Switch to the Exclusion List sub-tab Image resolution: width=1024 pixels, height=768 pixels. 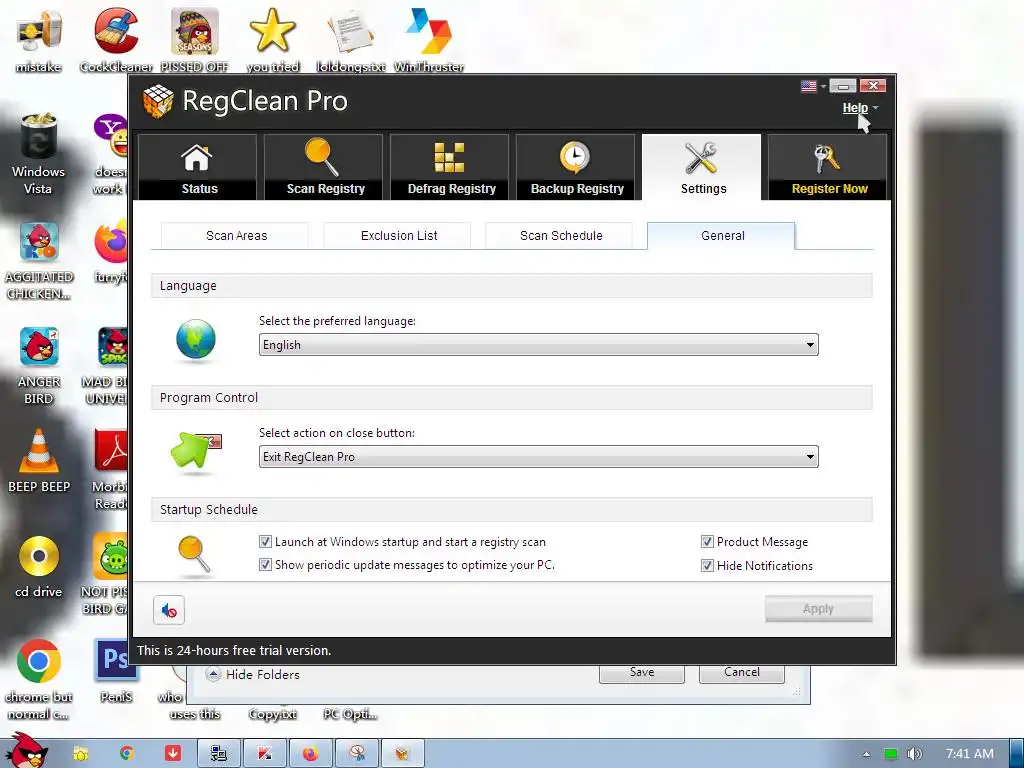398,236
